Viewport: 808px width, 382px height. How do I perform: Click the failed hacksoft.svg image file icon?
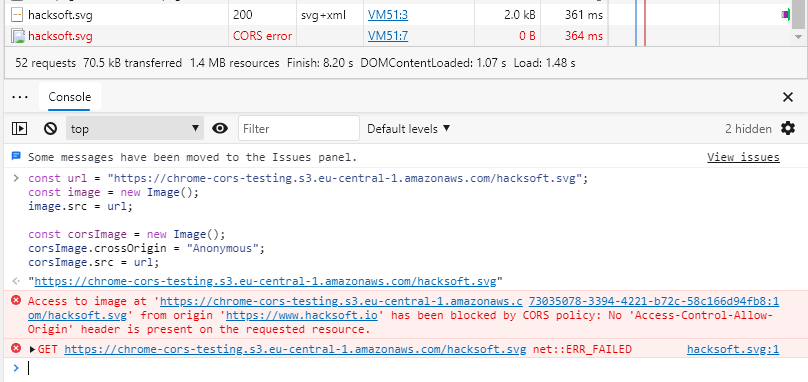tap(19, 36)
